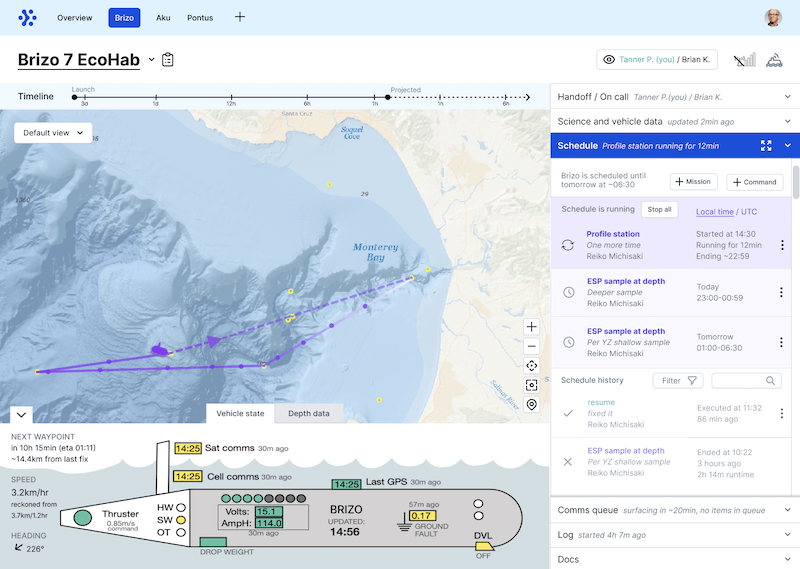This screenshot has height=569, width=800.
Task: Add a new vehicle tab with plus icon
Action: 240,17
